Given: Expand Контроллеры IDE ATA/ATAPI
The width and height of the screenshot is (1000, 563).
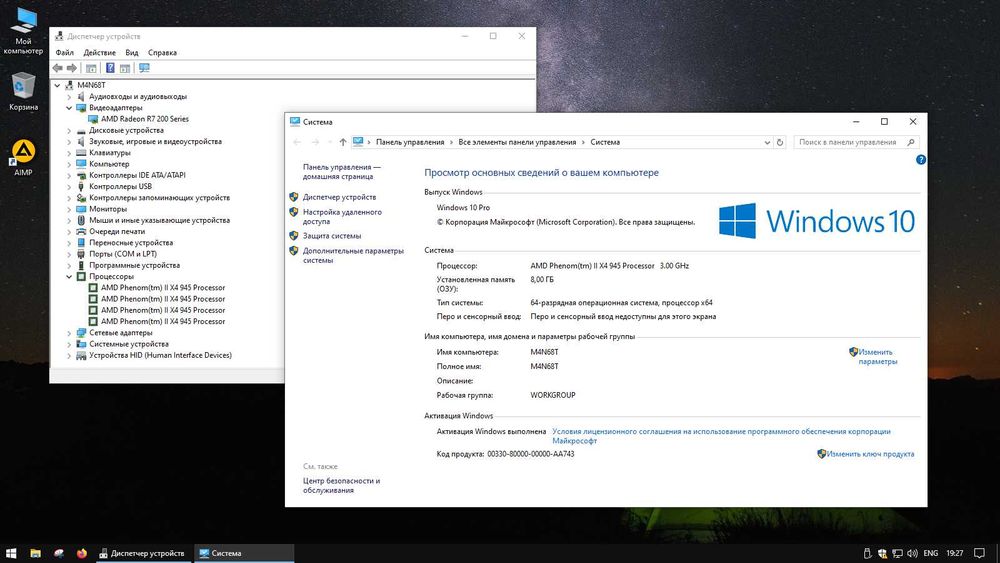Looking at the screenshot, I should coord(69,175).
